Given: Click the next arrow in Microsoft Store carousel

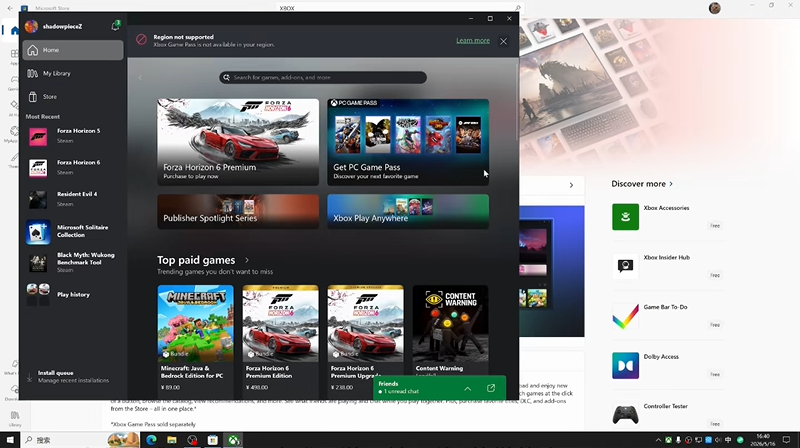Looking at the screenshot, I should (571, 185).
